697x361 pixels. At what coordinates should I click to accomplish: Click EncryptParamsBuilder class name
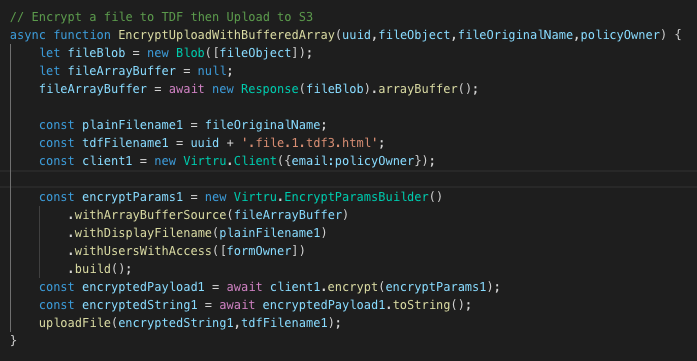(x=356, y=197)
